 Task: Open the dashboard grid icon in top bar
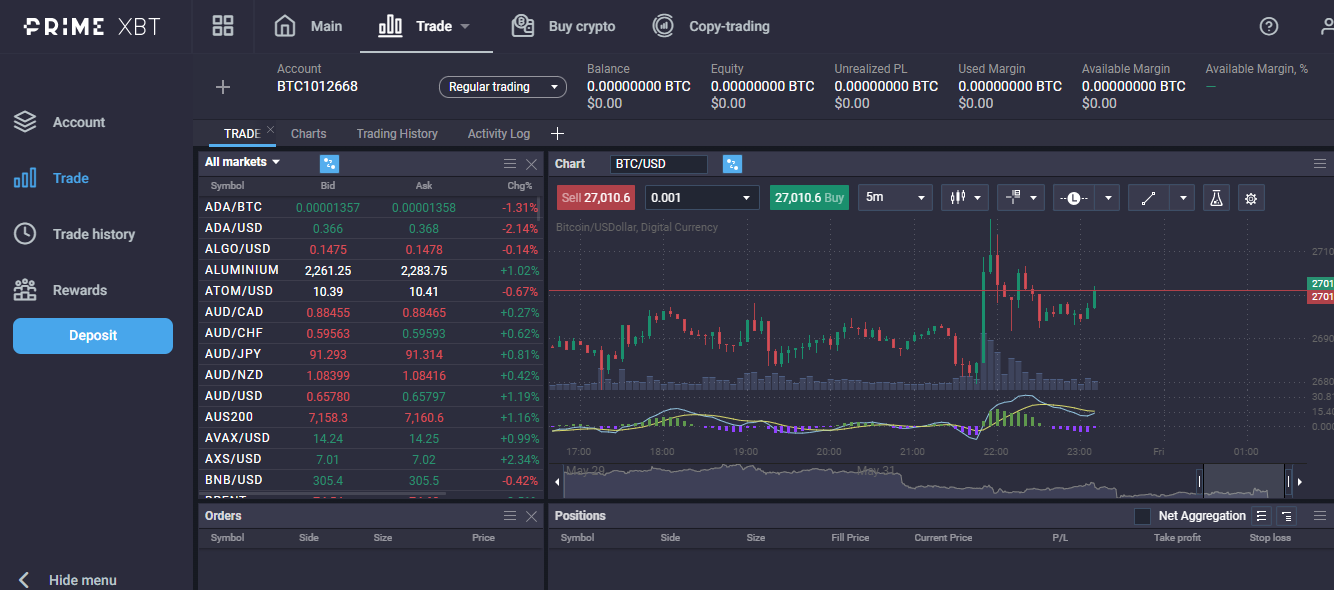pyautogui.click(x=223, y=26)
